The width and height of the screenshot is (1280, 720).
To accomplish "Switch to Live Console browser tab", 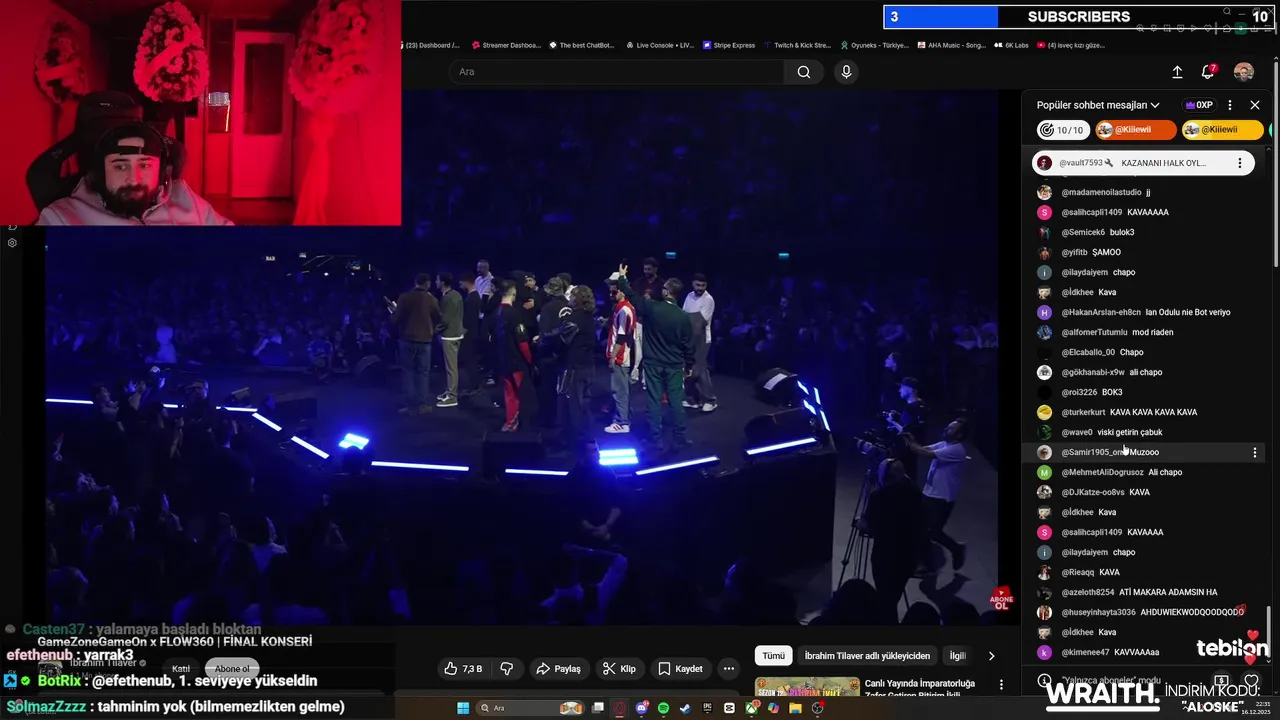I will [x=658, y=45].
